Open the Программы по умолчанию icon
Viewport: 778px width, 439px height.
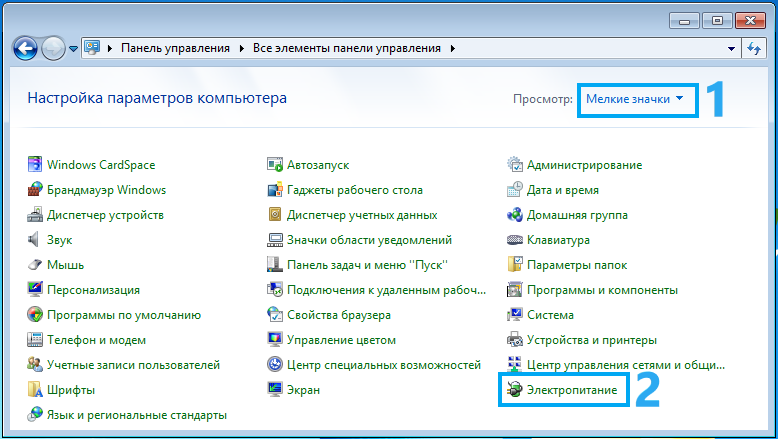tap(35, 314)
